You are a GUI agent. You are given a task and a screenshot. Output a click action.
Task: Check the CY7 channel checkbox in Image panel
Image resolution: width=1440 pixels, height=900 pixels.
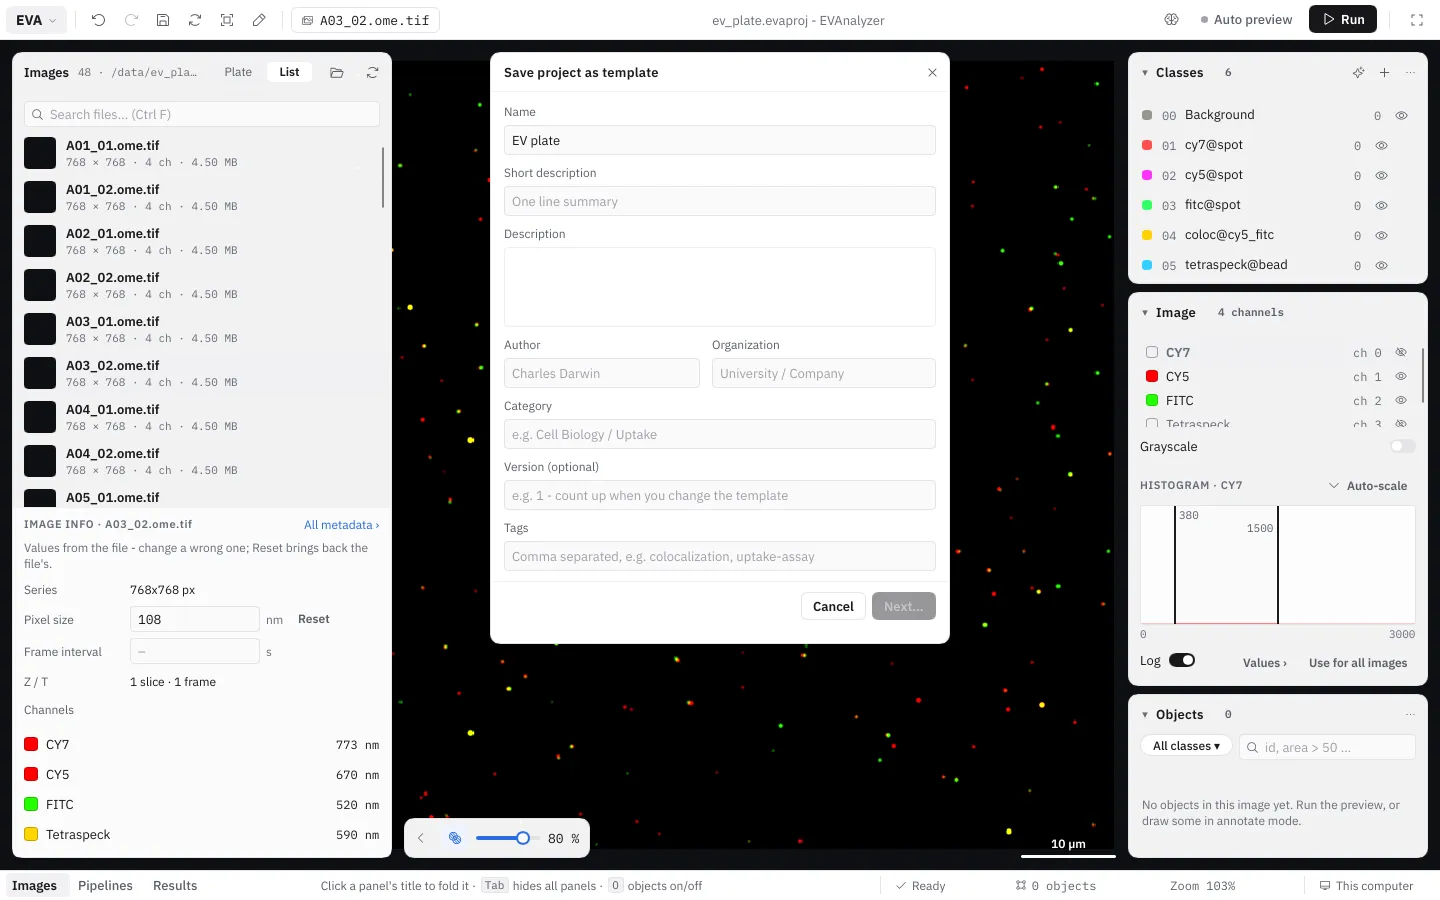click(1152, 353)
